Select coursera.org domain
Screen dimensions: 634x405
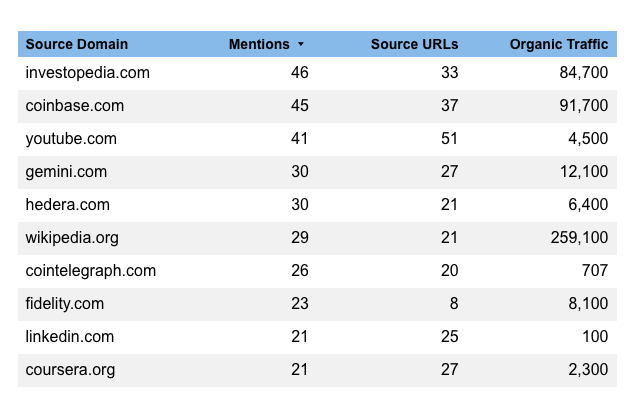pos(70,370)
